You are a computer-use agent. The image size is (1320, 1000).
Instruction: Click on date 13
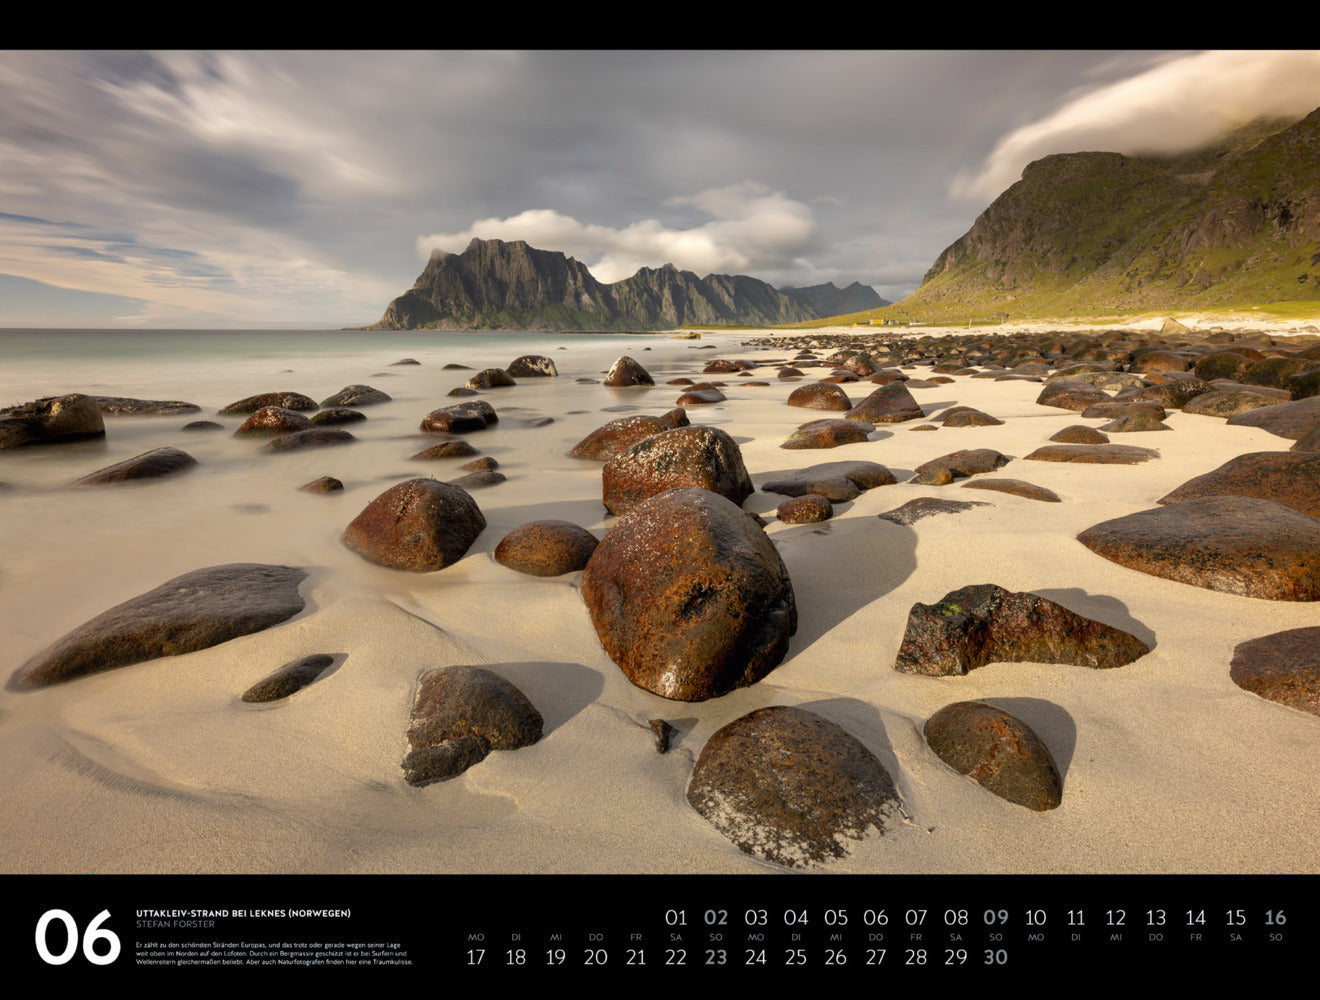(1156, 917)
